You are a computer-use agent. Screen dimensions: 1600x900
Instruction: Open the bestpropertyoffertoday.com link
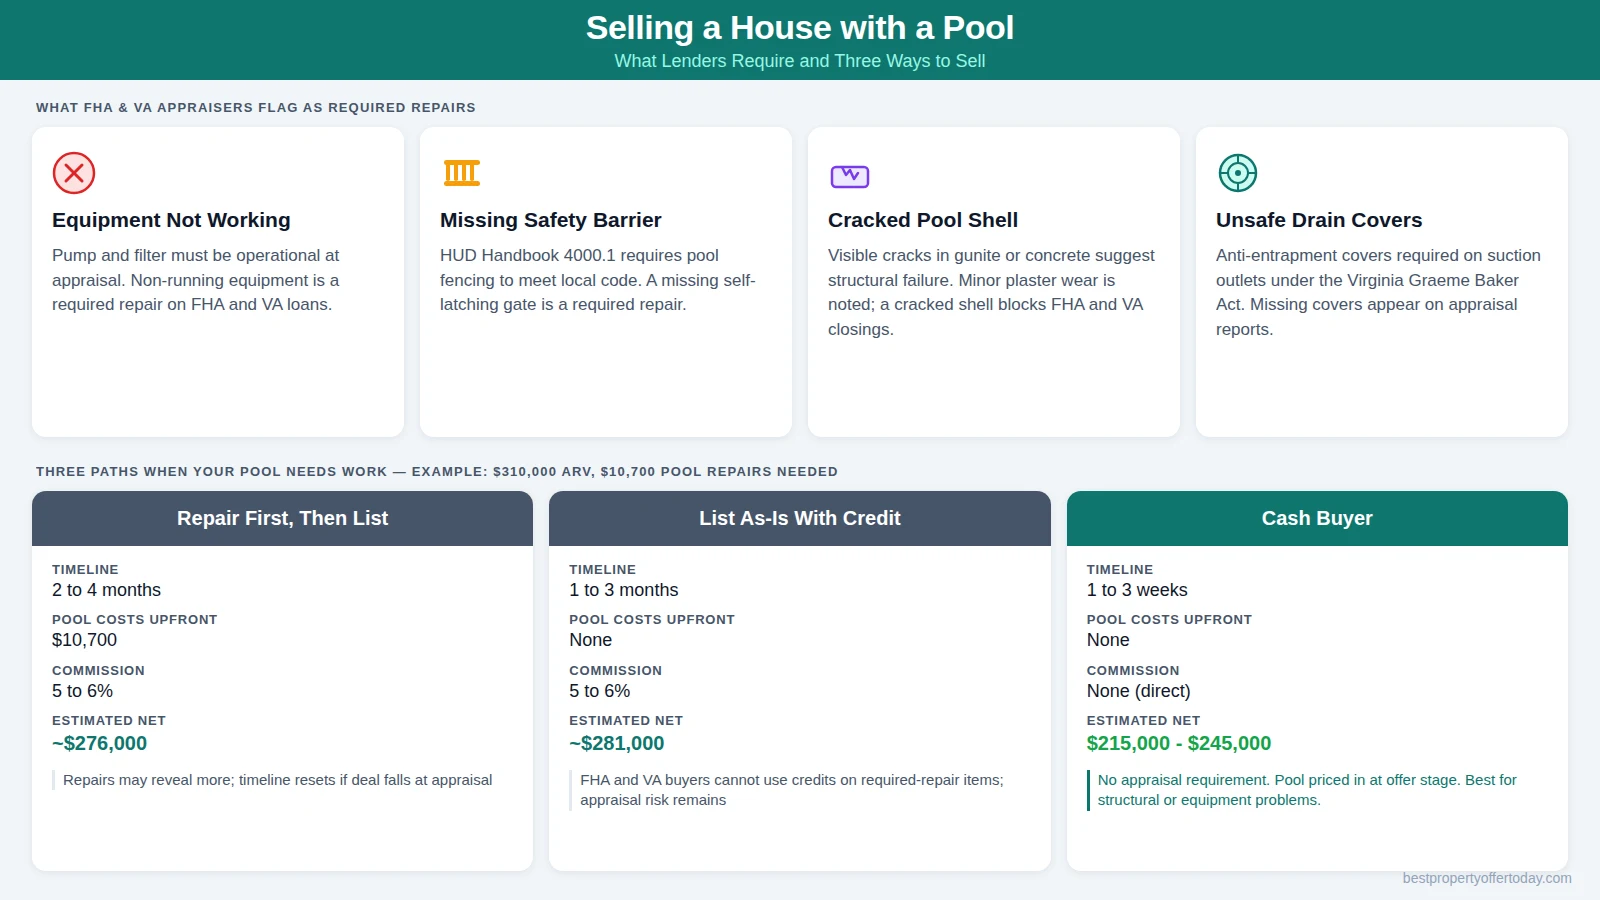tap(1487, 878)
